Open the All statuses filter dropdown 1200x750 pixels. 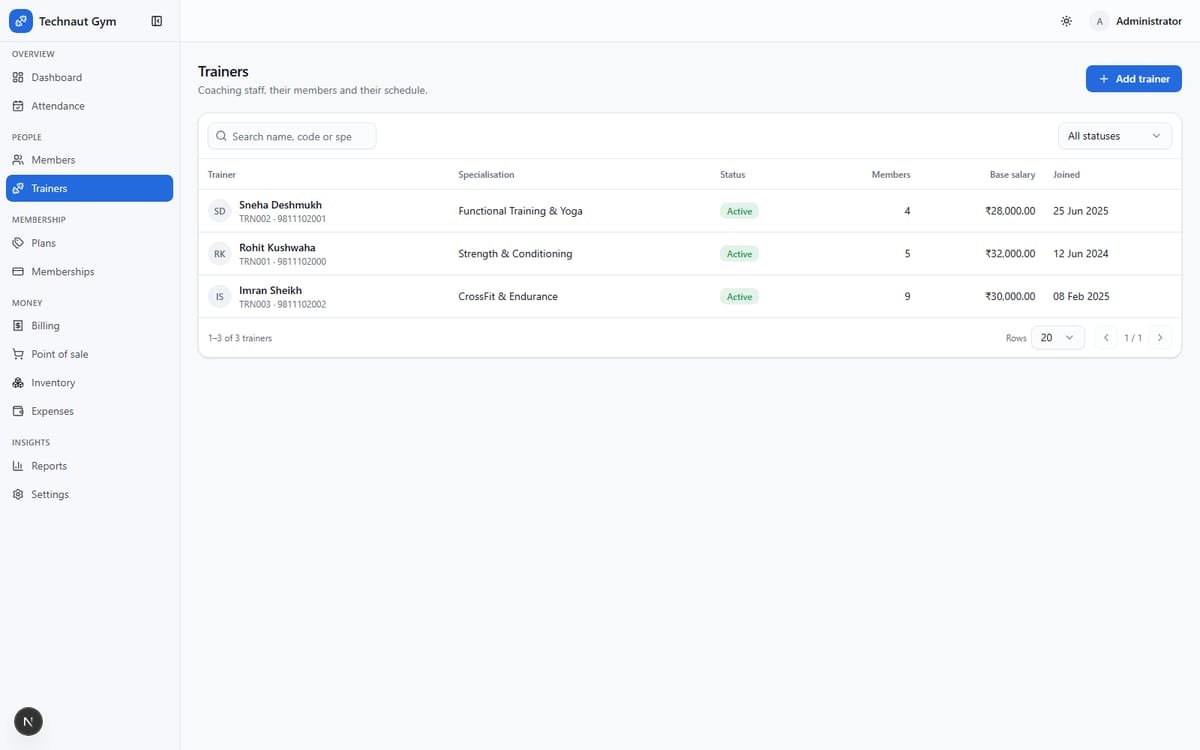1114,136
